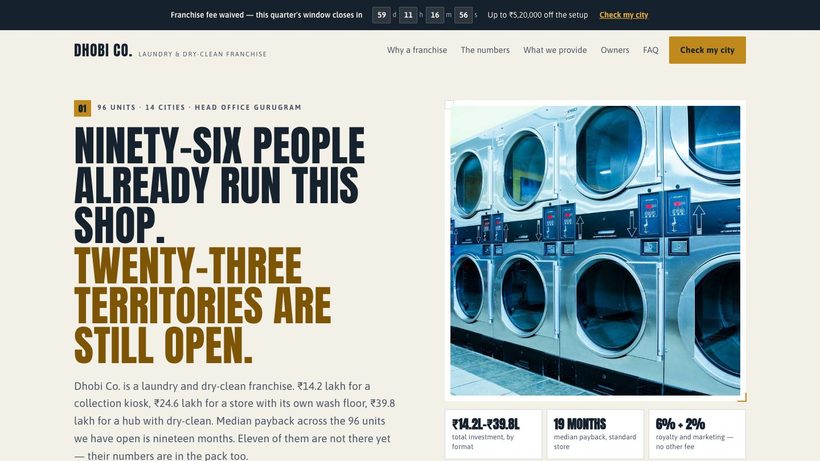This screenshot has width=820, height=461.
Task: Click the LAUNDRY & DRY-CLEAN FRANCHISE tagline
Action: point(202,54)
